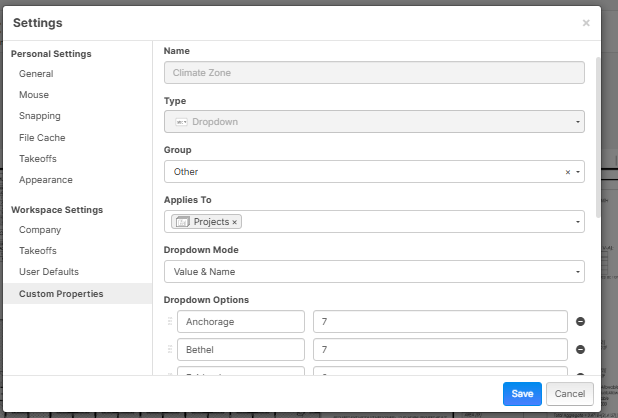618x418 pixels.
Task: Select File Cache settings
Action: (42, 138)
